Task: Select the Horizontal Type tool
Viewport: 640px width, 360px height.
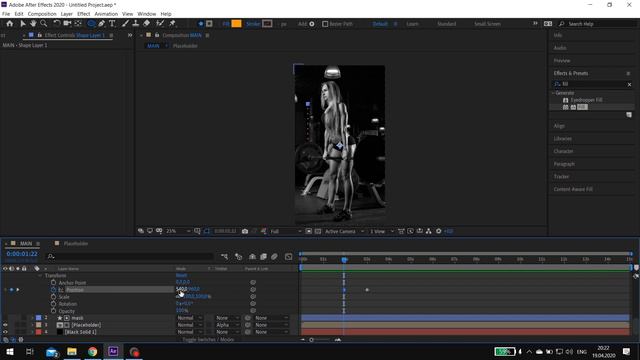Action: click(112, 24)
